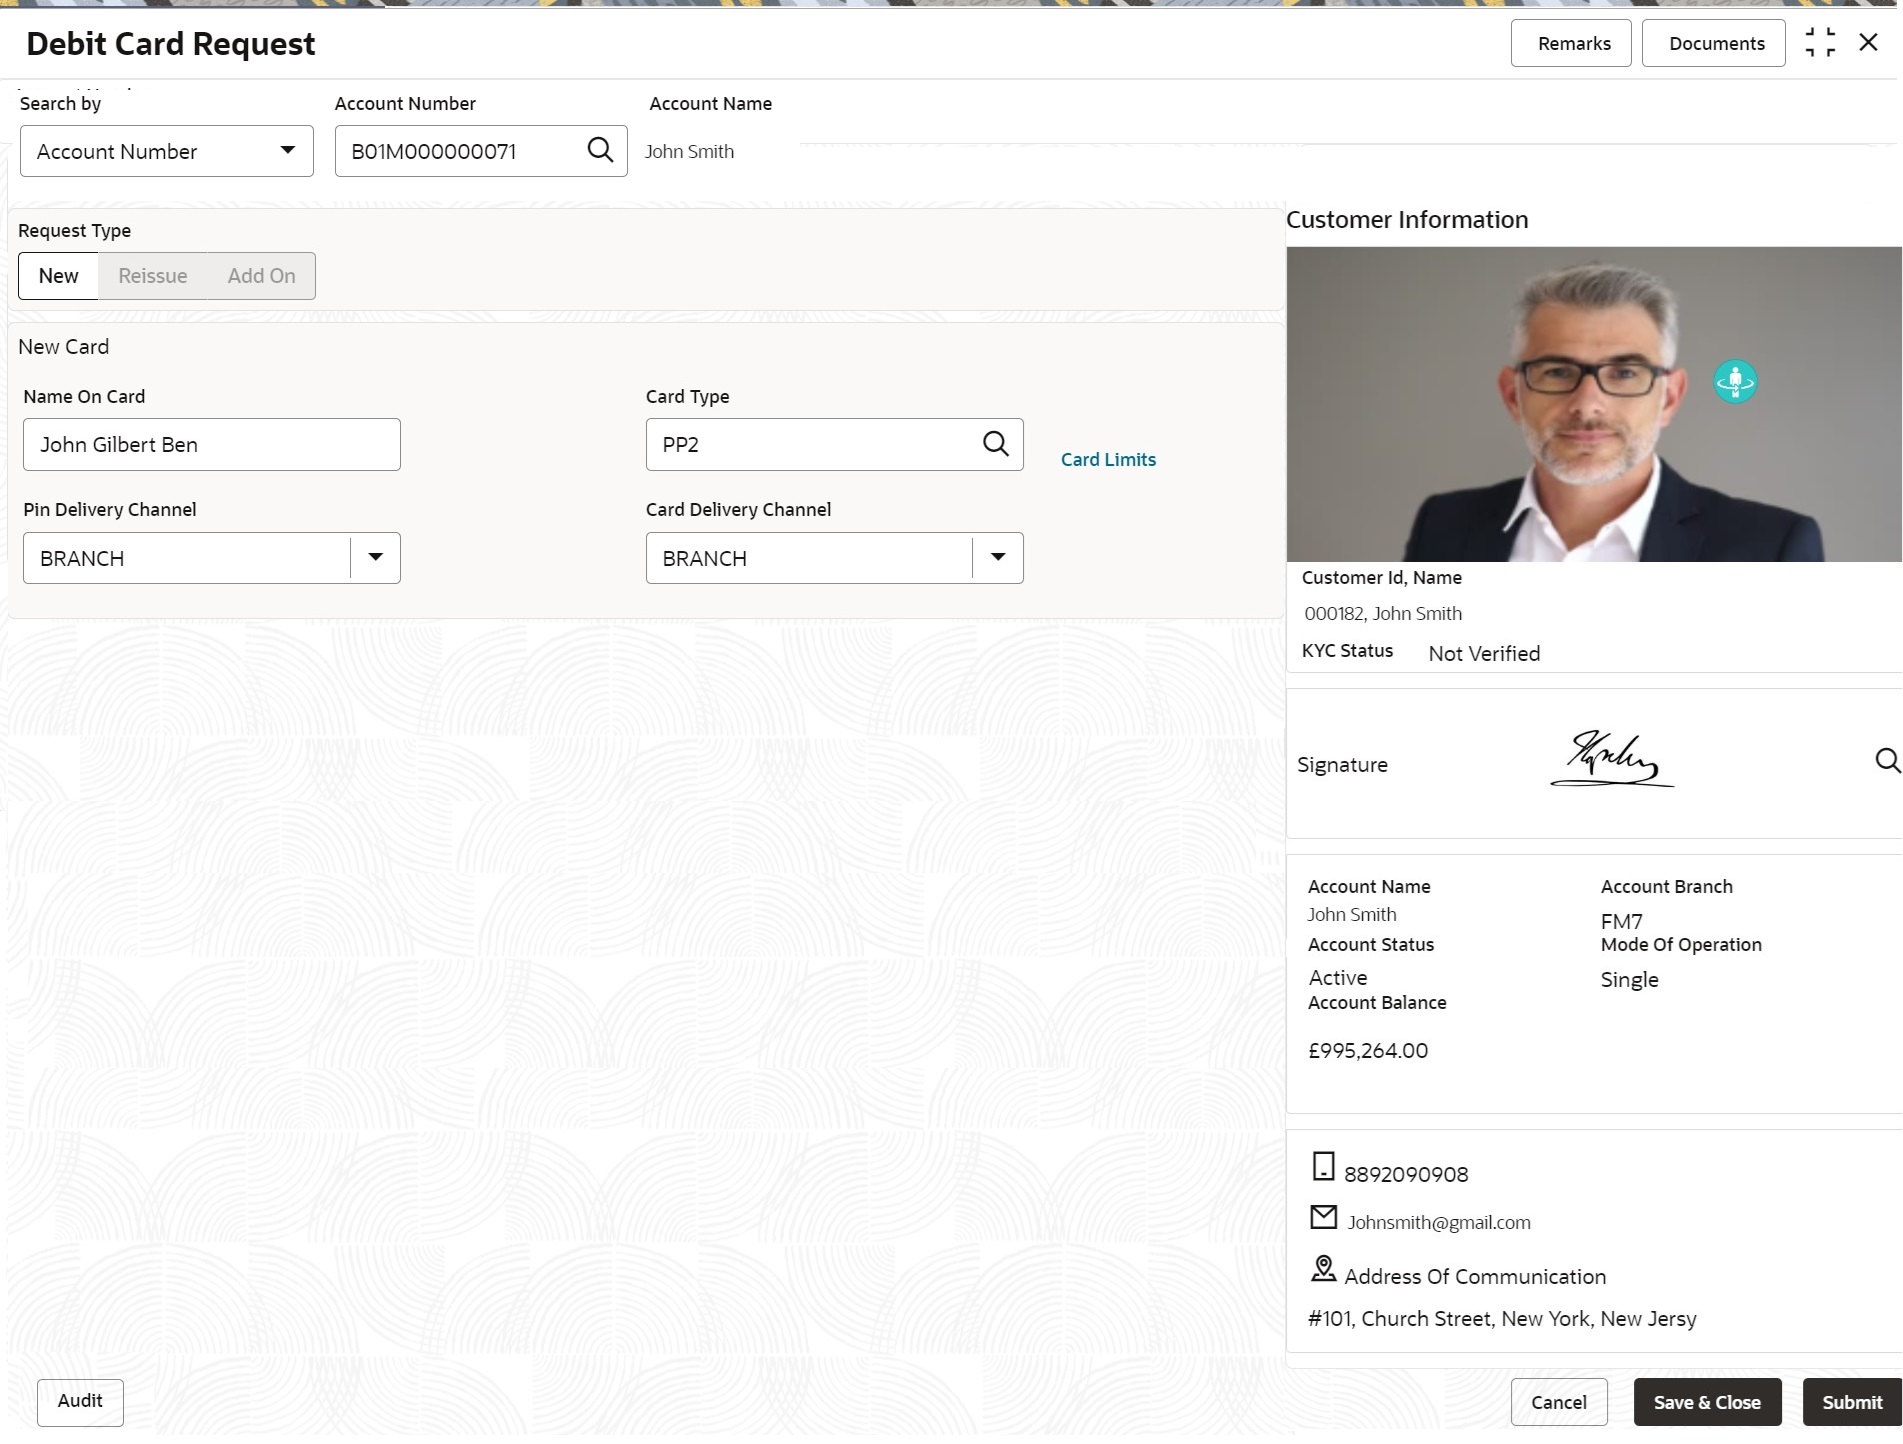Click the Cancel button

(x=1559, y=1402)
